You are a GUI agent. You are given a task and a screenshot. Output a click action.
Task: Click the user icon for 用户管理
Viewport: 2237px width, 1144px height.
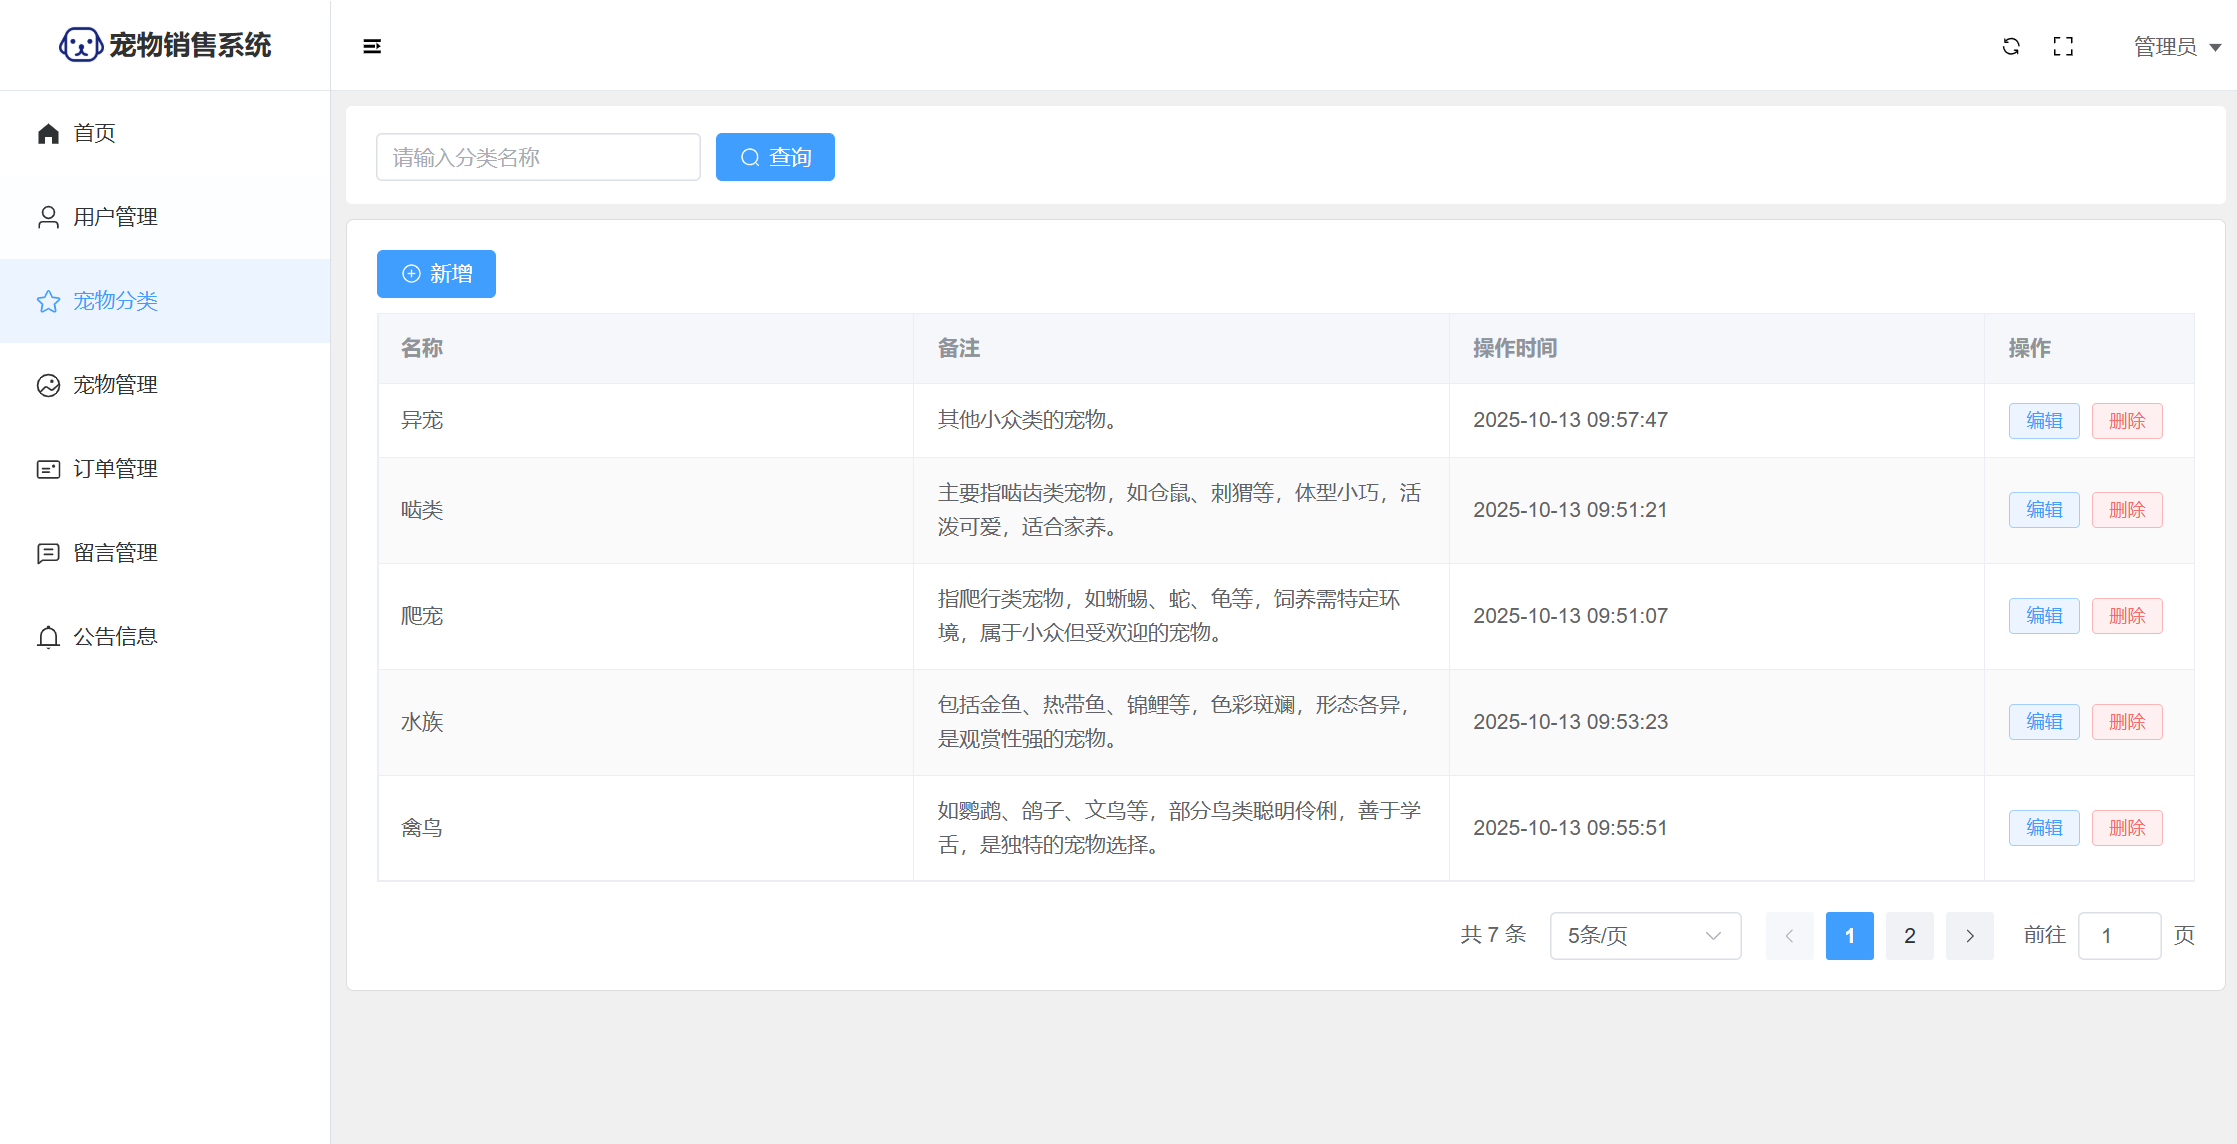pyautogui.click(x=48, y=217)
